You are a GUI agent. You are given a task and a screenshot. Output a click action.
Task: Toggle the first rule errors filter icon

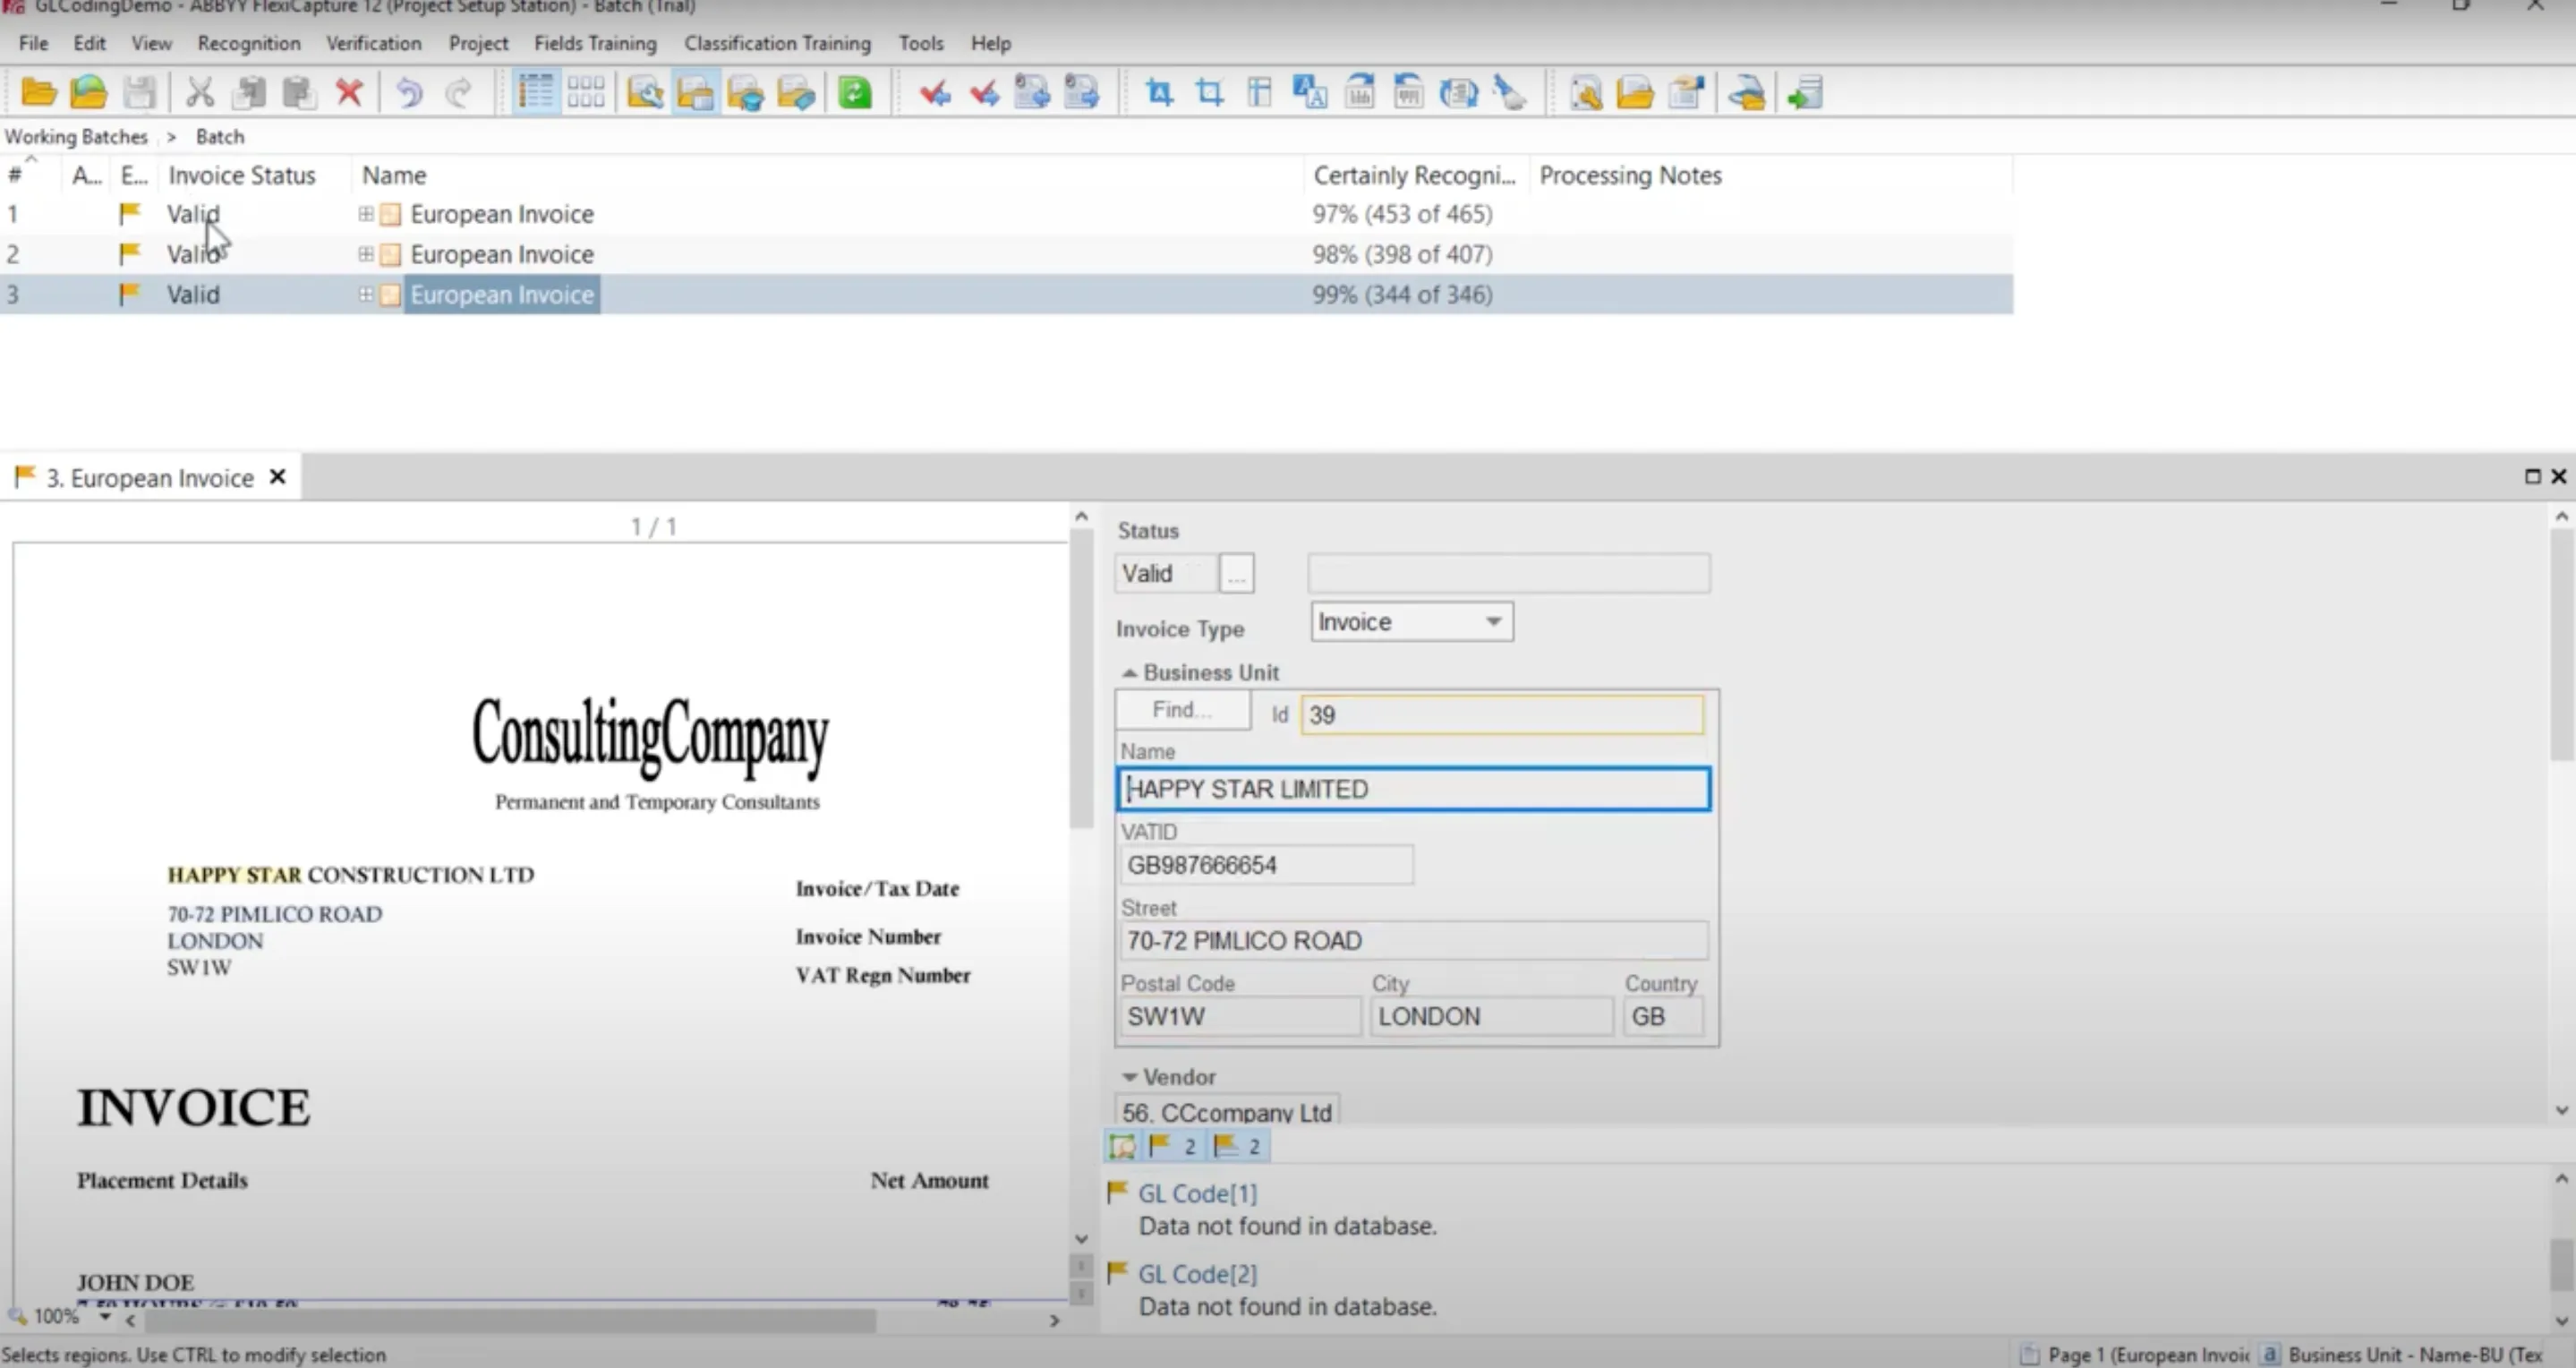pos(1122,1146)
